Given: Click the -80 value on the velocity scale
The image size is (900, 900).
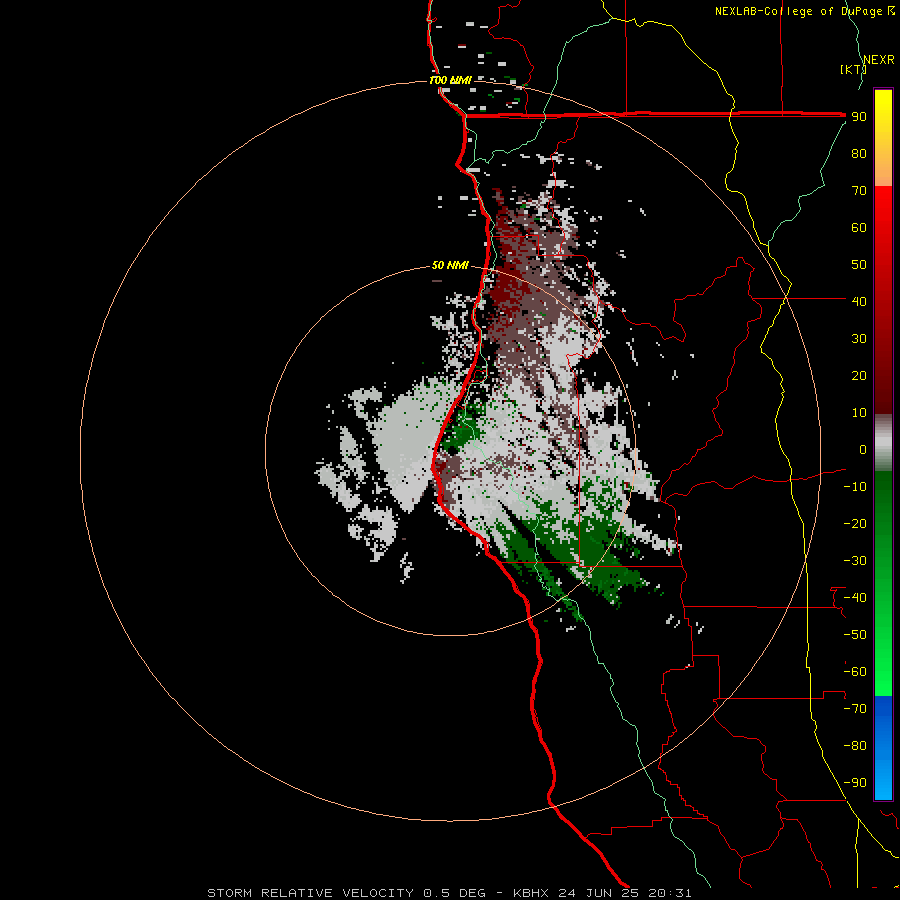Looking at the screenshot, I should point(855,746).
